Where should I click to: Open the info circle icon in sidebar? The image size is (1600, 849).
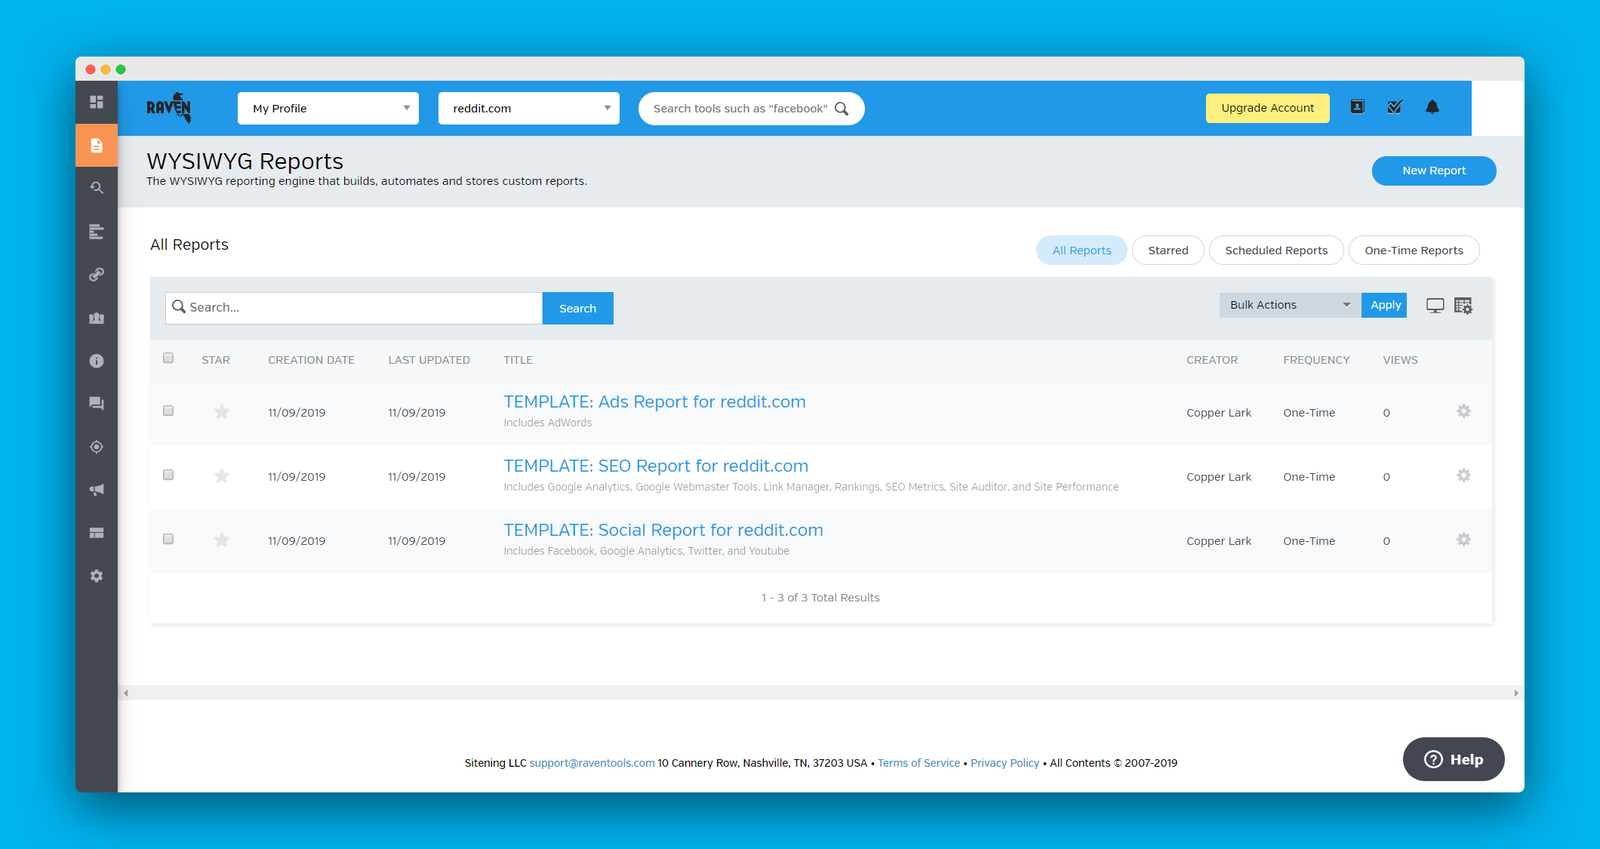click(x=96, y=361)
